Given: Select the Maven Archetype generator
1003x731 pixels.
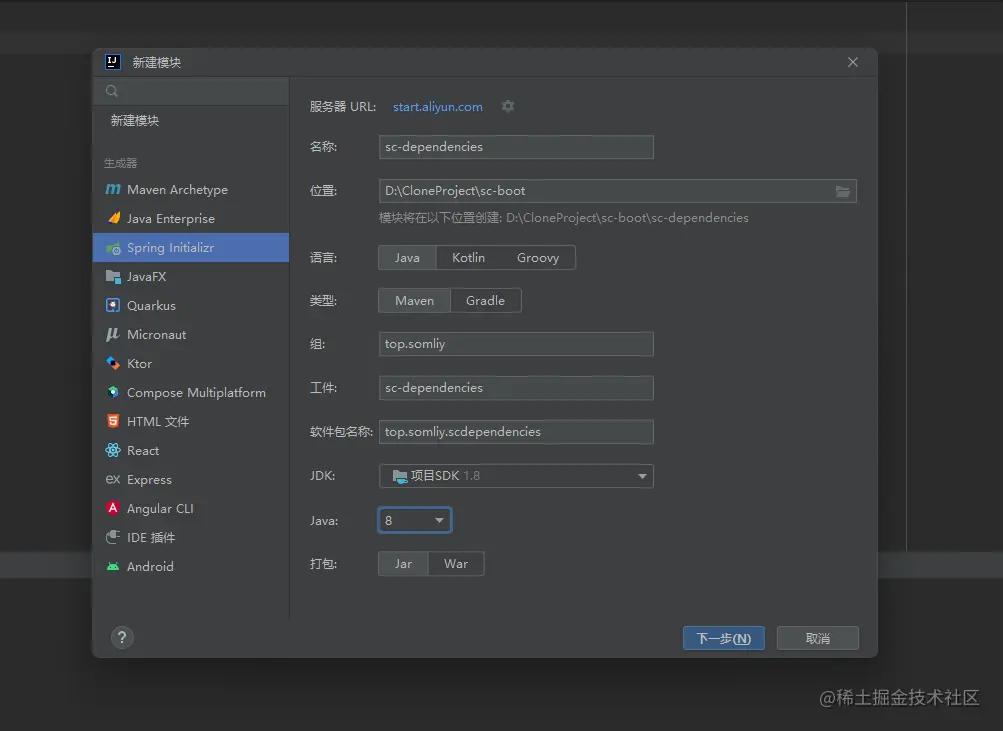Looking at the screenshot, I should (177, 189).
